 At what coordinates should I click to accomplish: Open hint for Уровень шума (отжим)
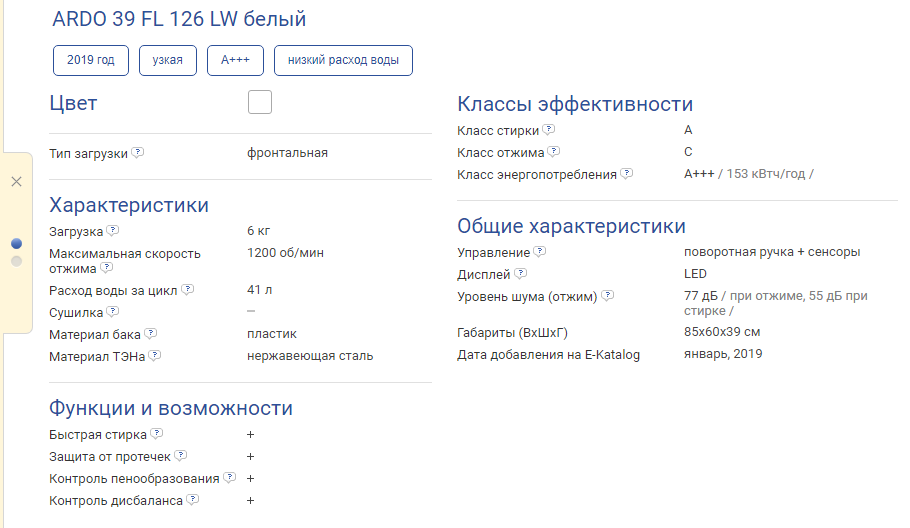click(x=607, y=295)
